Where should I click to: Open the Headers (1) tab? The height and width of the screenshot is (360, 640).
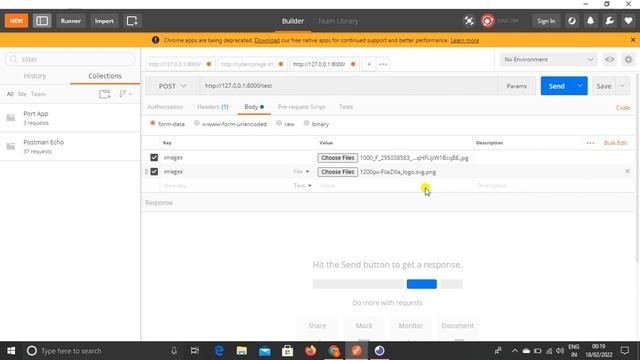[213, 107]
